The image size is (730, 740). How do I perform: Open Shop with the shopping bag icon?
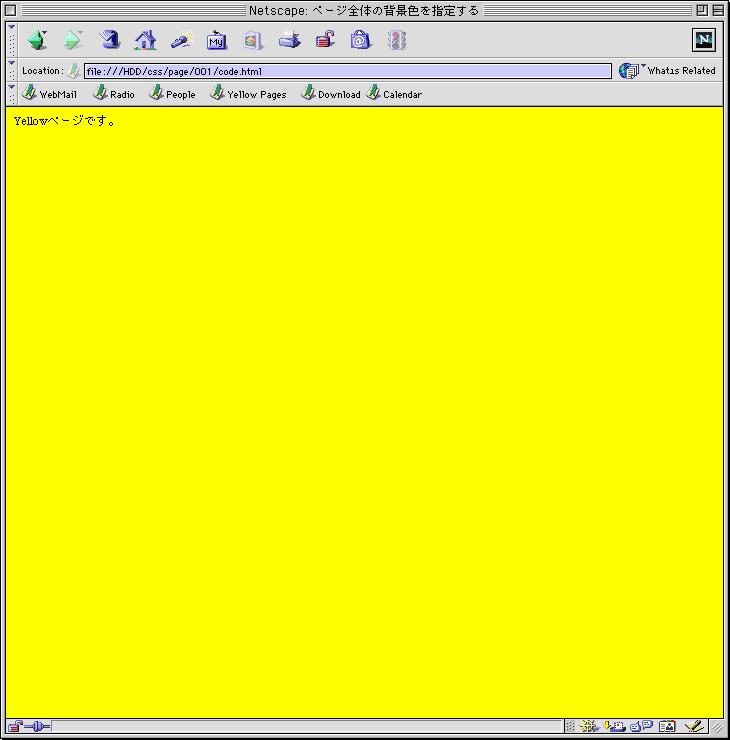361,40
